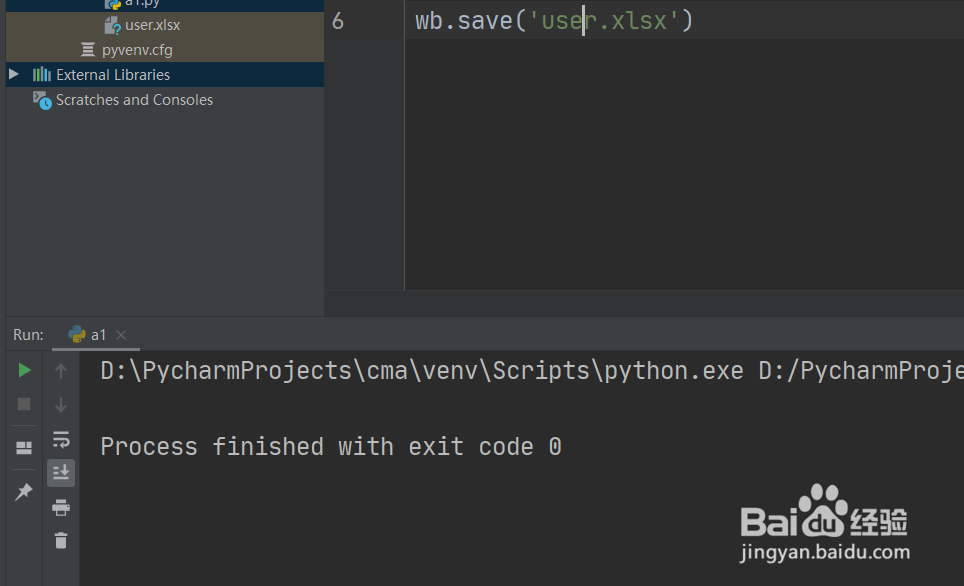The height and width of the screenshot is (586, 964).
Task: Click the Restore Layout icon
Action: pyautogui.click(x=24, y=448)
